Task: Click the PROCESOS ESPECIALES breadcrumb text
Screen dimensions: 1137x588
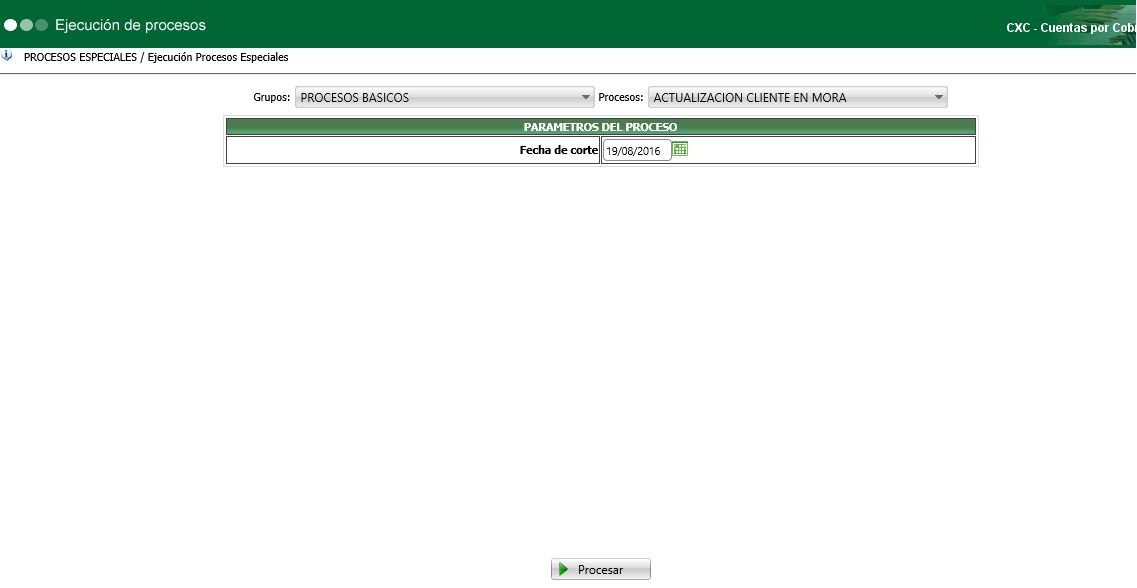Action: coord(80,57)
